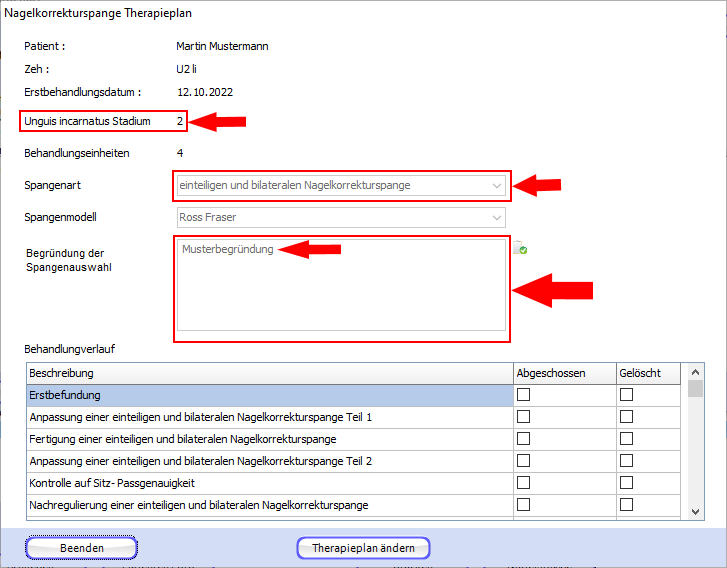Click the table scrollbar down arrow
The width and height of the screenshot is (727, 568).
(696, 511)
